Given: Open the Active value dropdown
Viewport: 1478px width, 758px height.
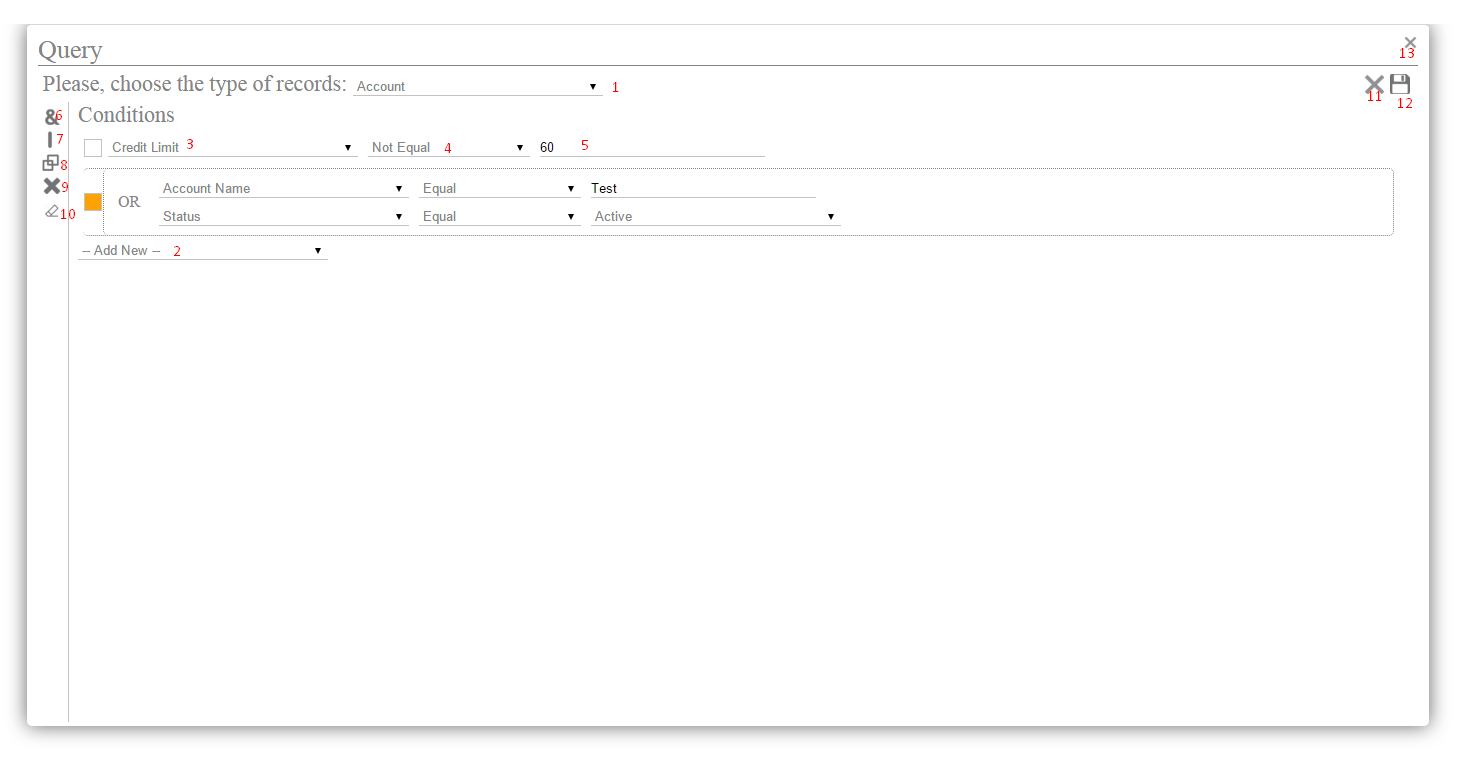Looking at the screenshot, I should [715, 217].
